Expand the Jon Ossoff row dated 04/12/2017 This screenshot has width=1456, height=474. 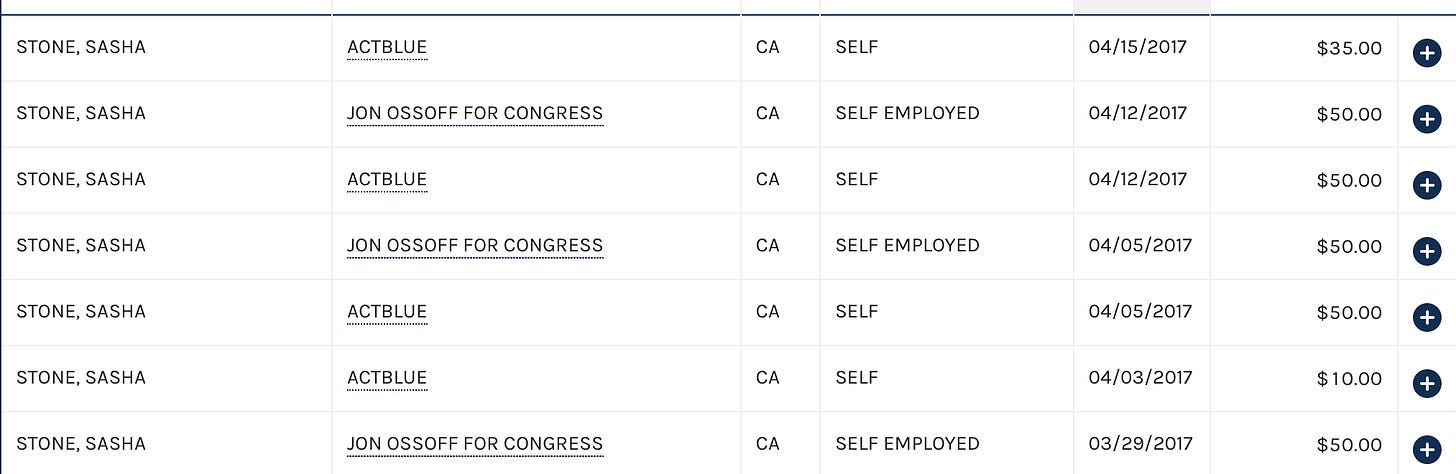click(x=1427, y=119)
